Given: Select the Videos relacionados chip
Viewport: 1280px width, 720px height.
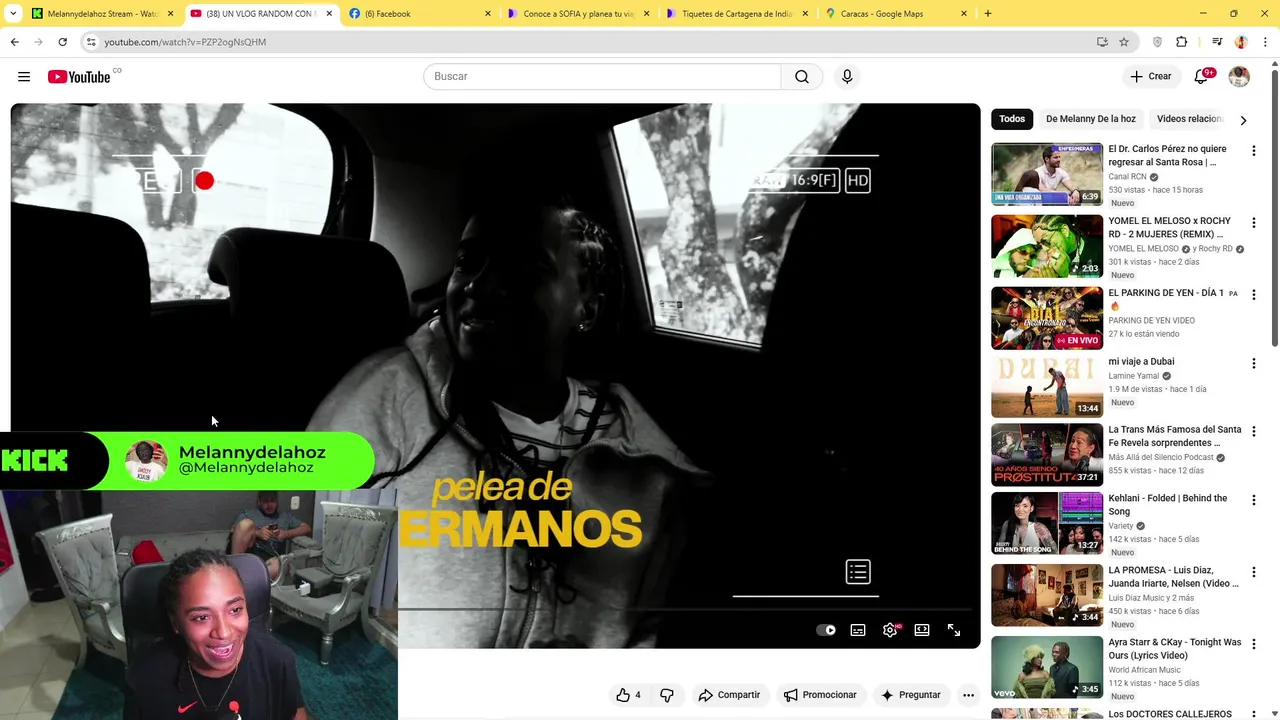Looking at the screenshot, I should pos(1189,119).
